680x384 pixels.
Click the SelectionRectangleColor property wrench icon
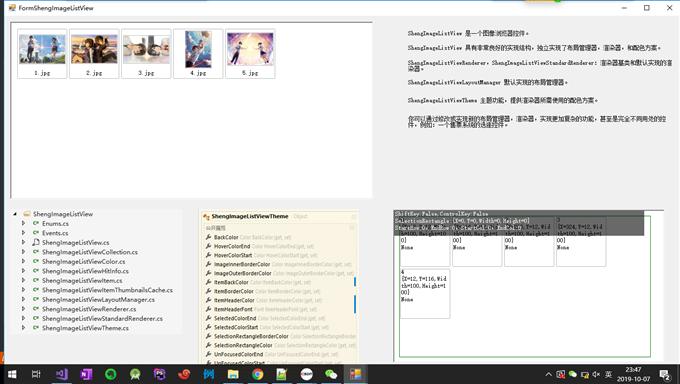click(x=209, y=345)
